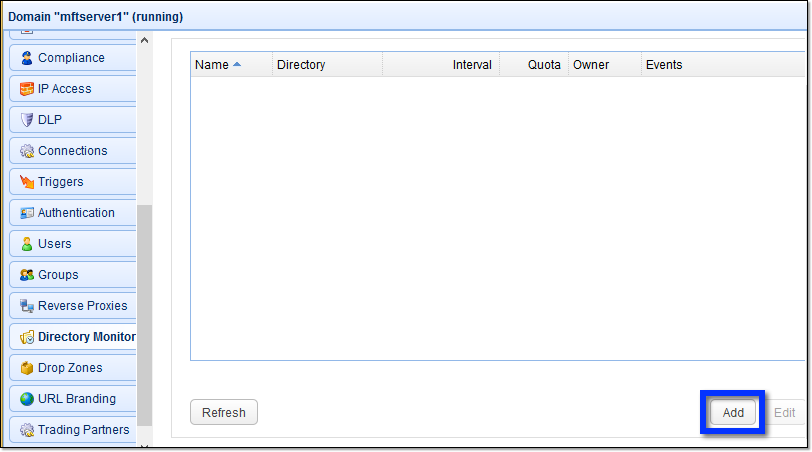The height and width of the screenshot is (452, 812).
Task: Click the Edit button
Action: 784,413
